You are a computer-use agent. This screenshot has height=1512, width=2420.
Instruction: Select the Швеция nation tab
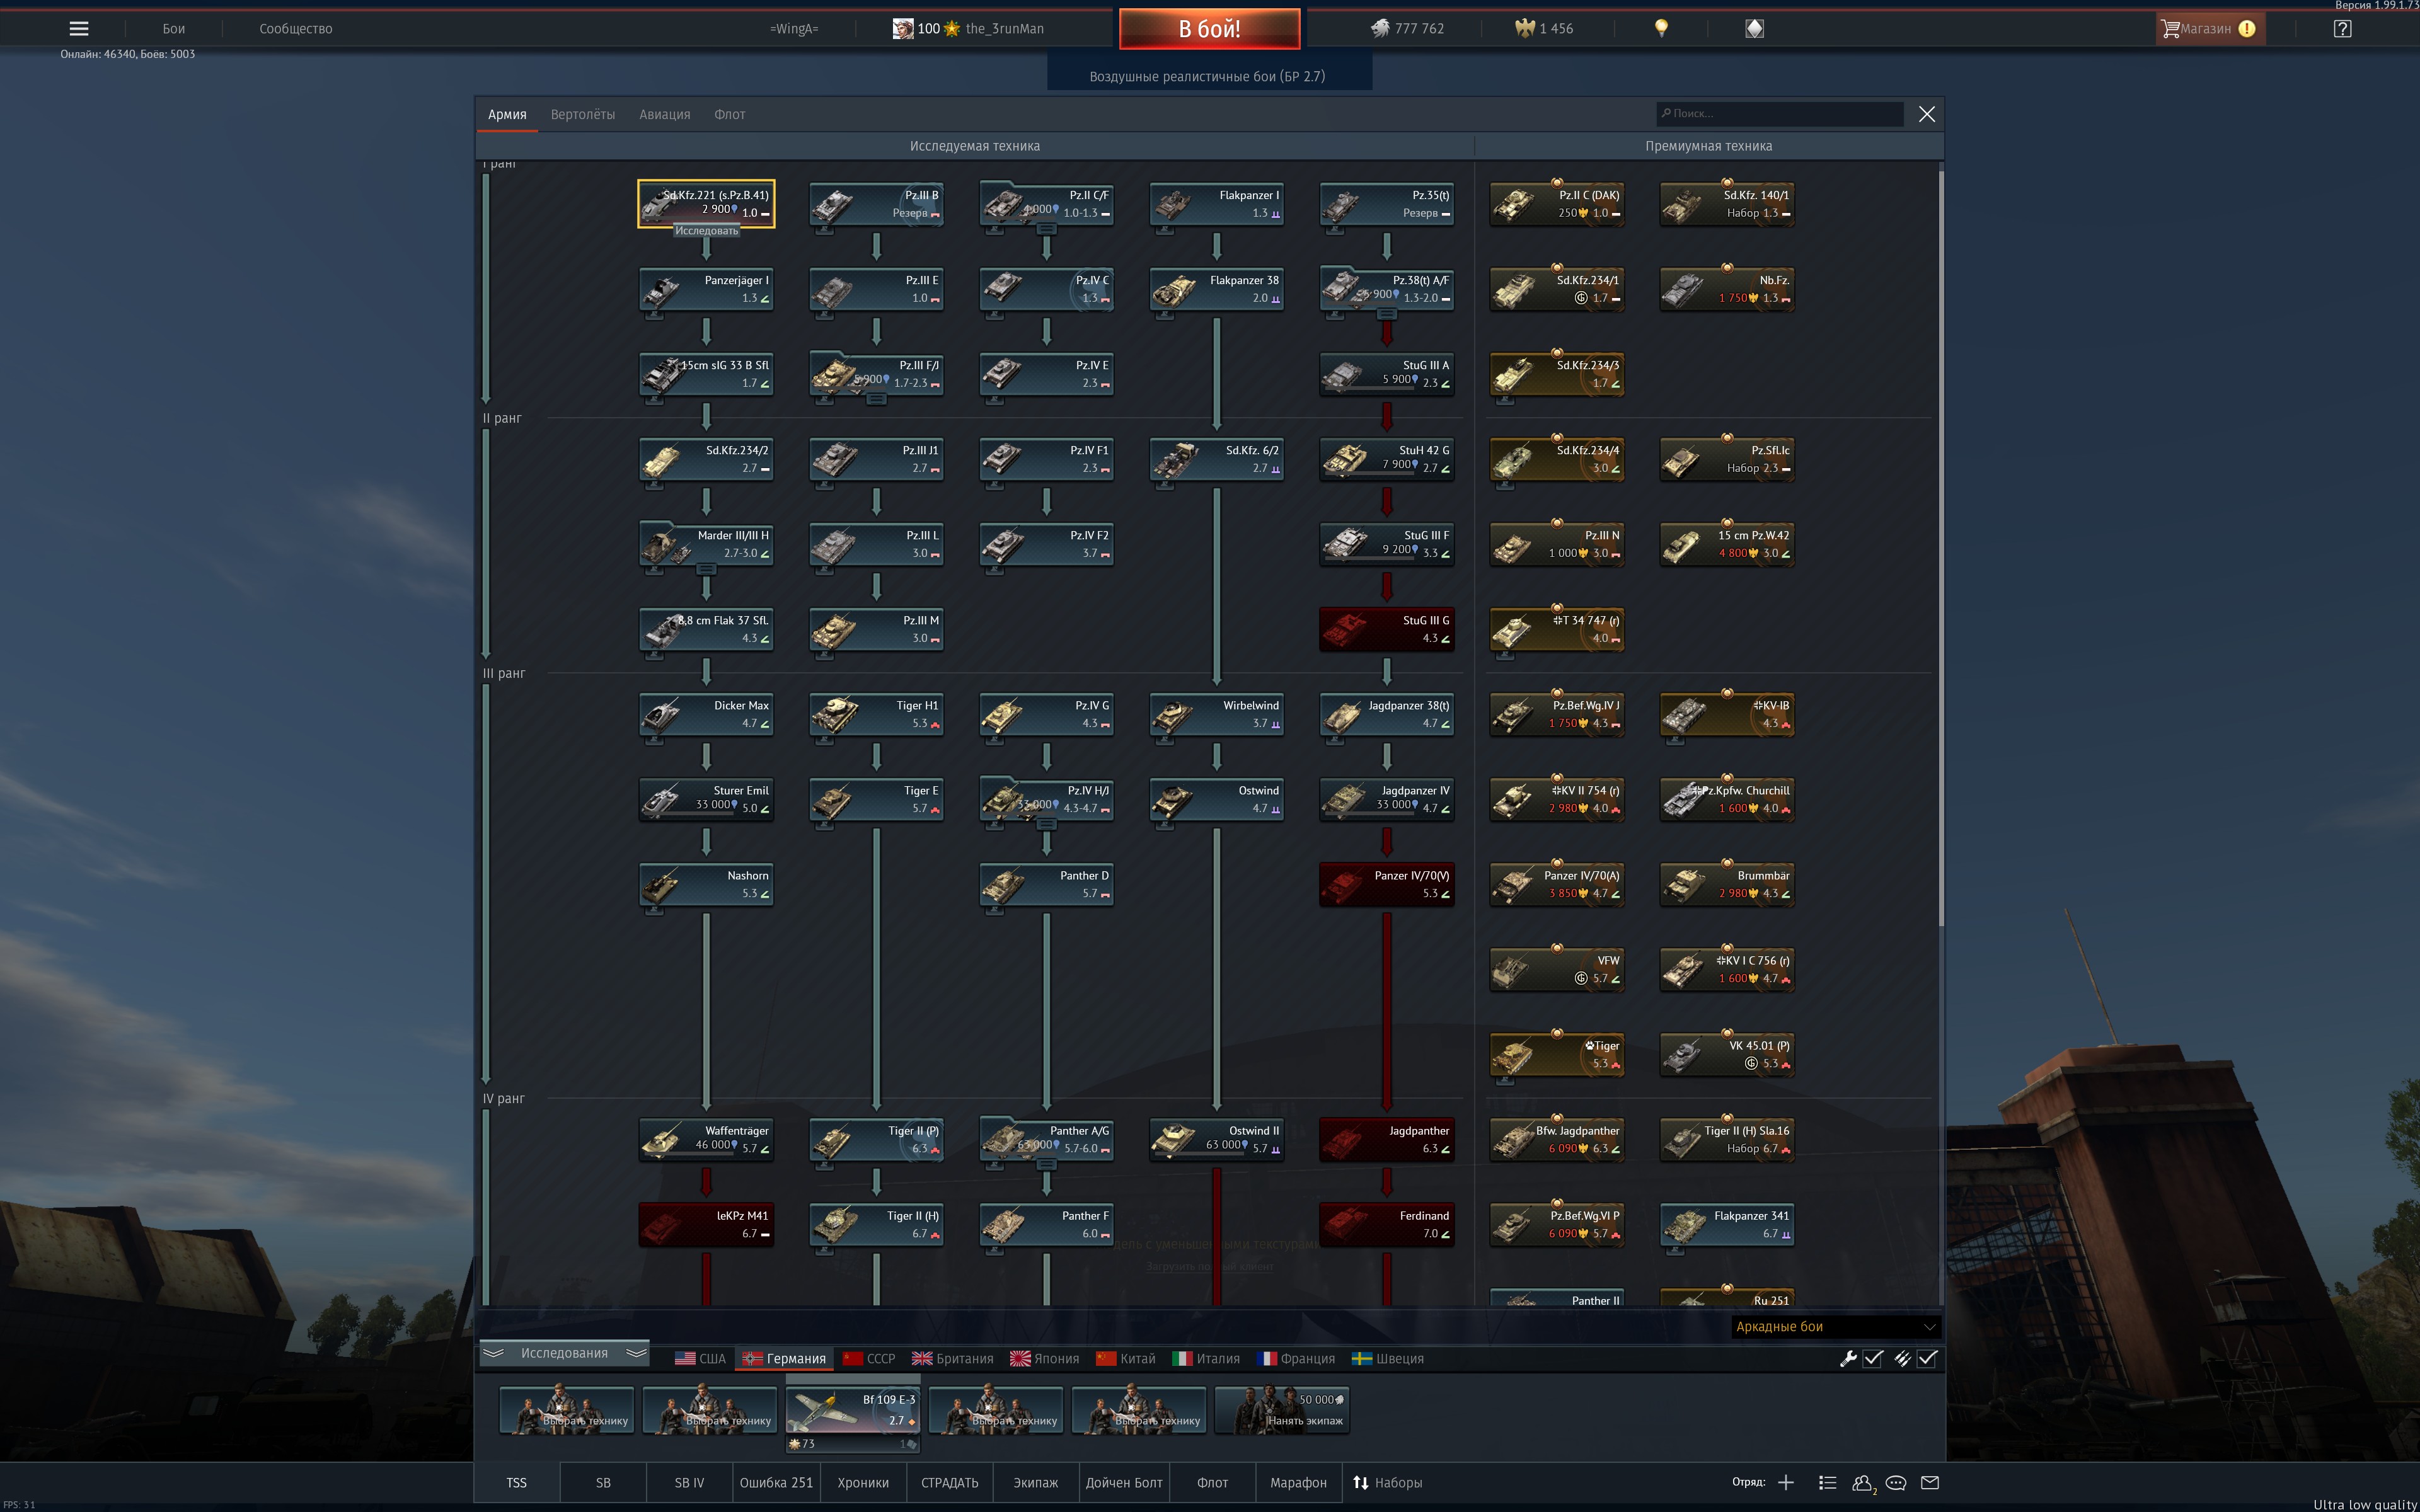pyautogui.click(x=1388, y=1358)
